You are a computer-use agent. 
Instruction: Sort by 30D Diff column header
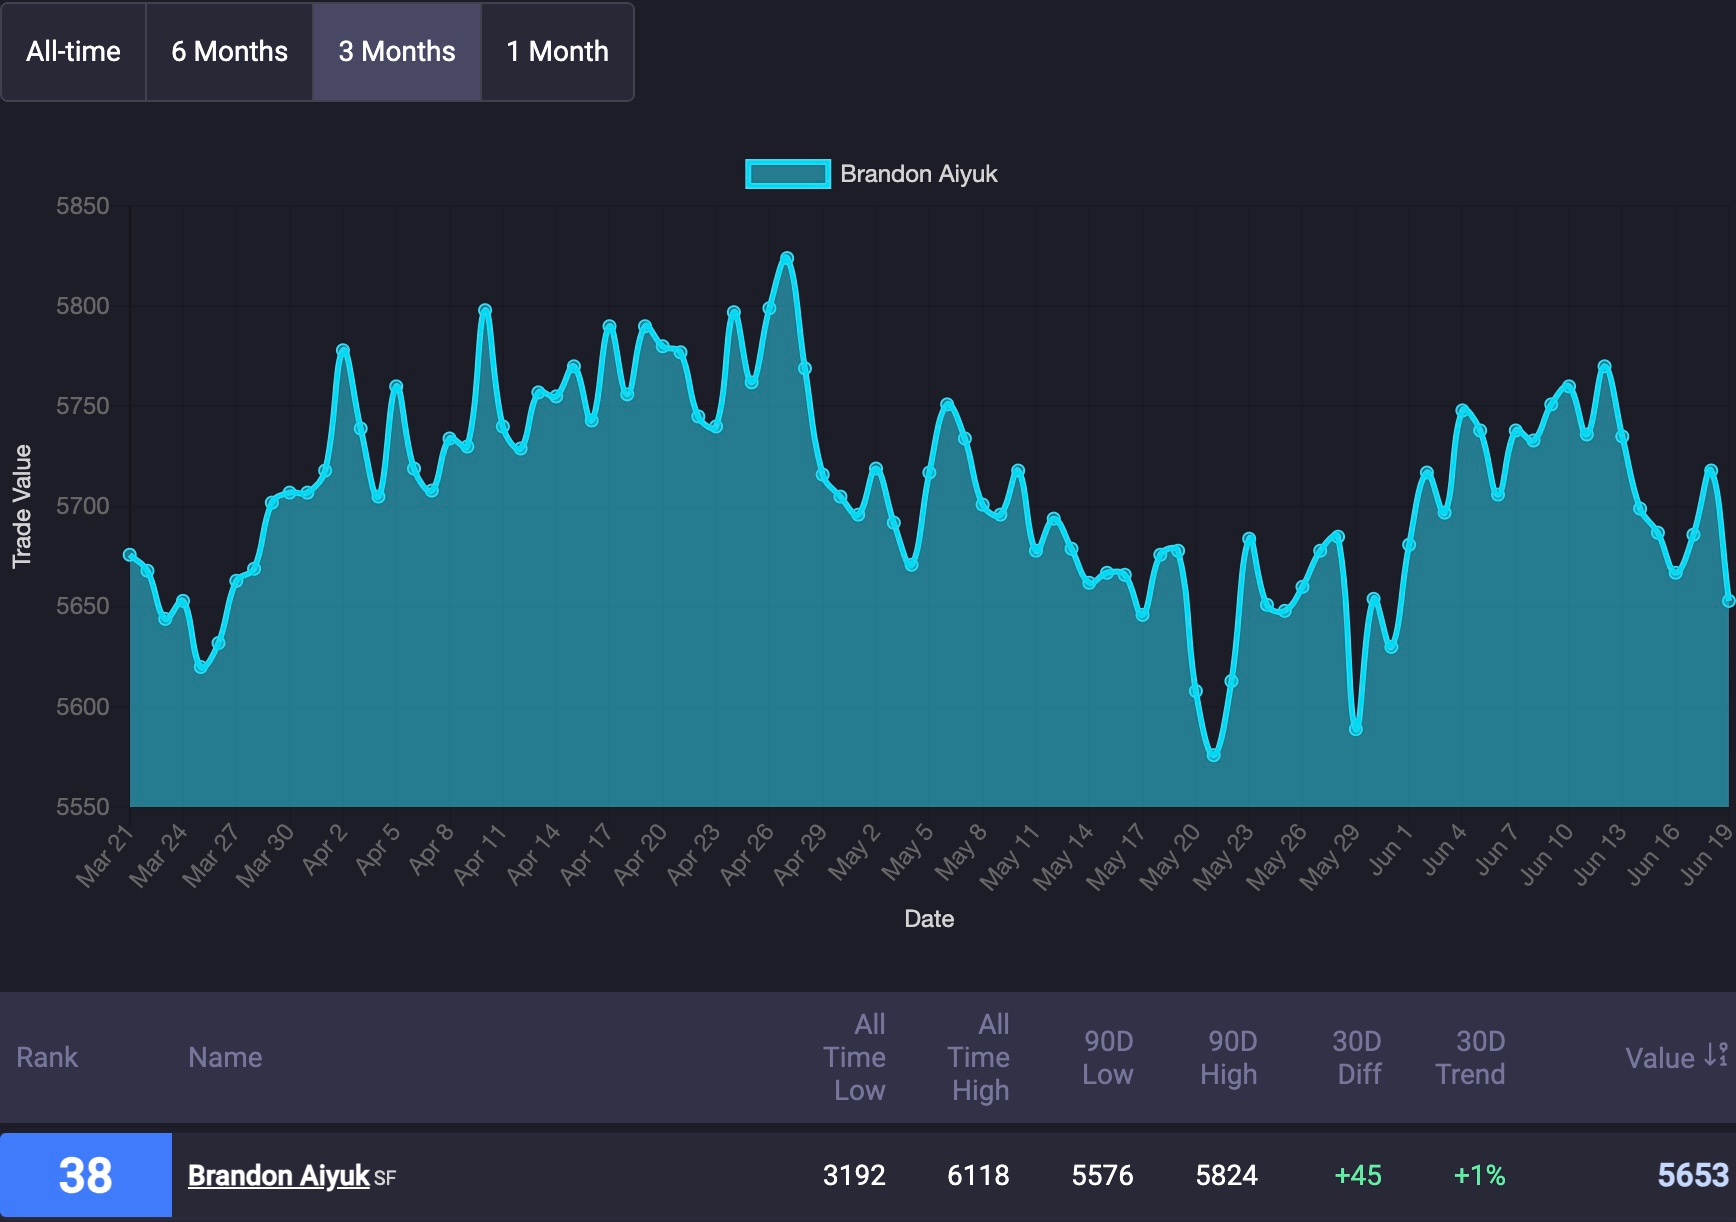(1357, 1057)
